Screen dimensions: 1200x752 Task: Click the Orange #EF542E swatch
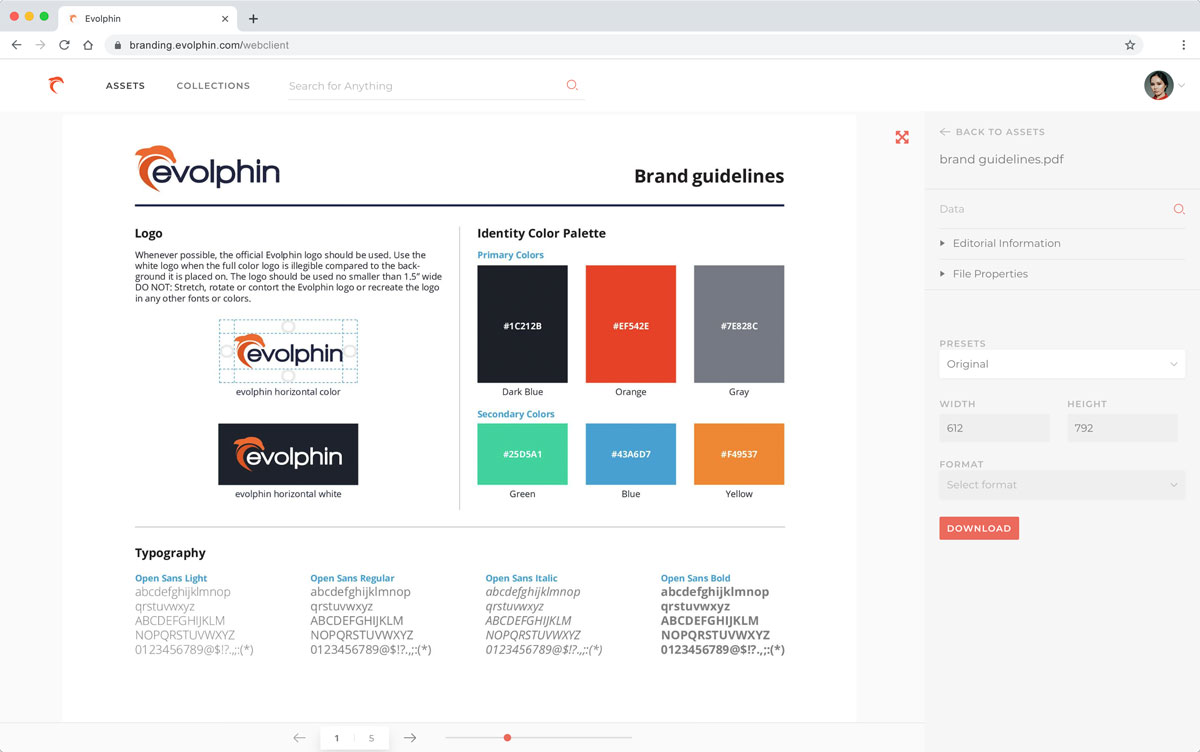(x=631, y=324)
